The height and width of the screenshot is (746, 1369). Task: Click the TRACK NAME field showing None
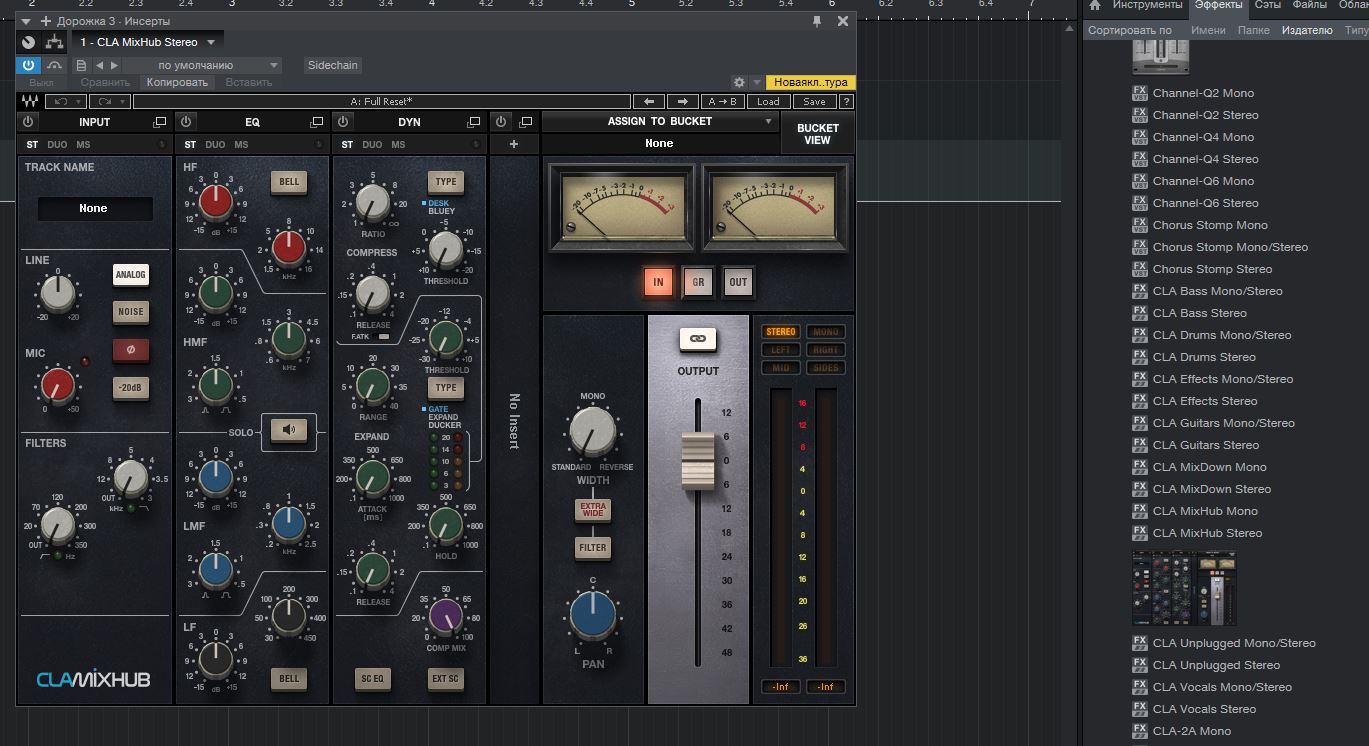(x=95, y=208)
